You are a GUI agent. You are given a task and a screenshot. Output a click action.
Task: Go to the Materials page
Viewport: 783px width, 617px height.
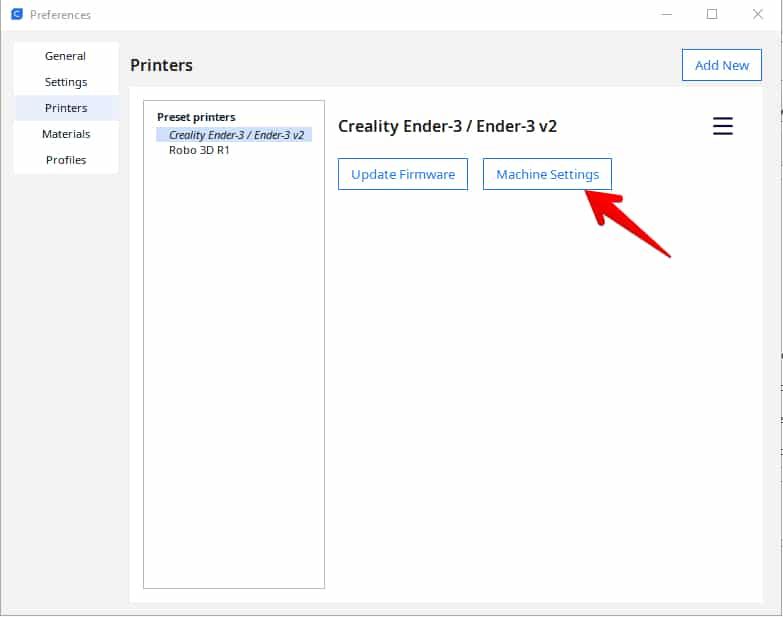click(66, 134)
